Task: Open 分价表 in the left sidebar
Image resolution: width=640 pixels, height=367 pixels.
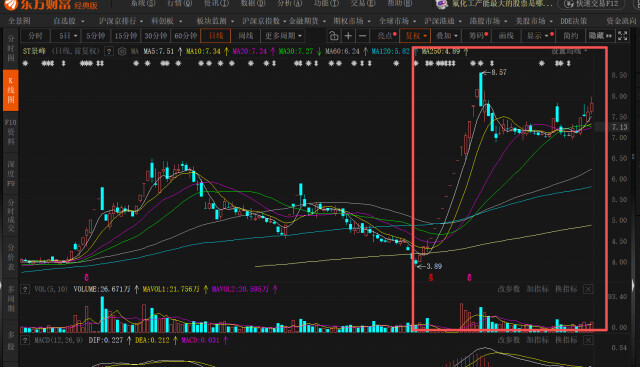Action: 11,257
